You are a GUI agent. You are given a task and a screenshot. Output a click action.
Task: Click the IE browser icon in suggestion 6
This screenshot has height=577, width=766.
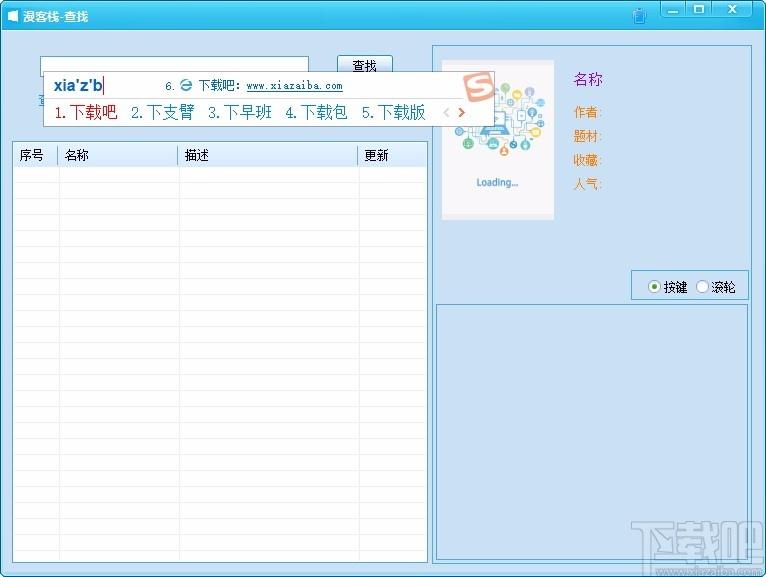[x=186, y=85]
